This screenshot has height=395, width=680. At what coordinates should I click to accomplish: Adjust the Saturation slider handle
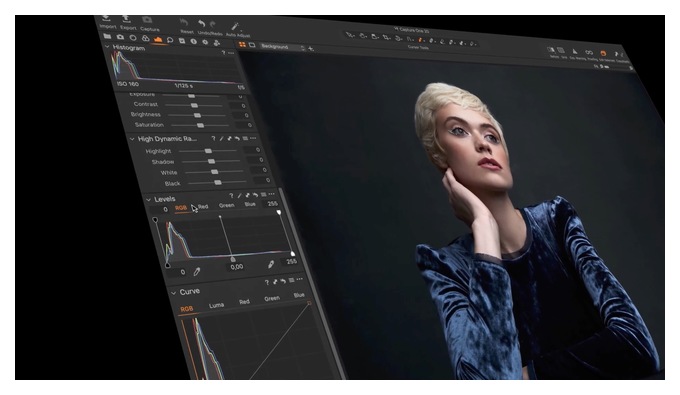click(200, 125)
